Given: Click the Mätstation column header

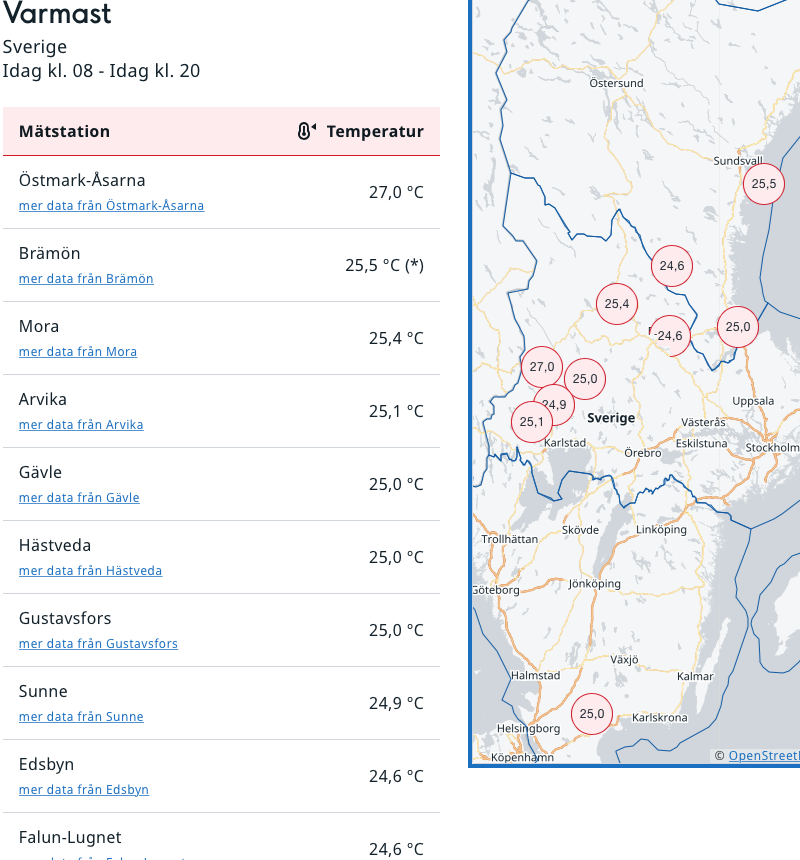Looking at the screenshot, I should point(64,132).
